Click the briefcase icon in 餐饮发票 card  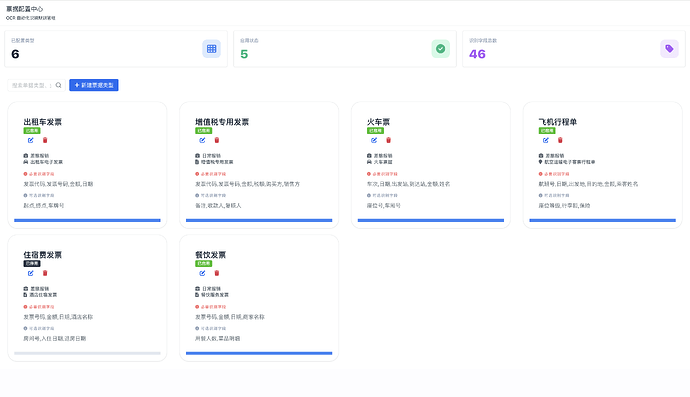(197, 289)
